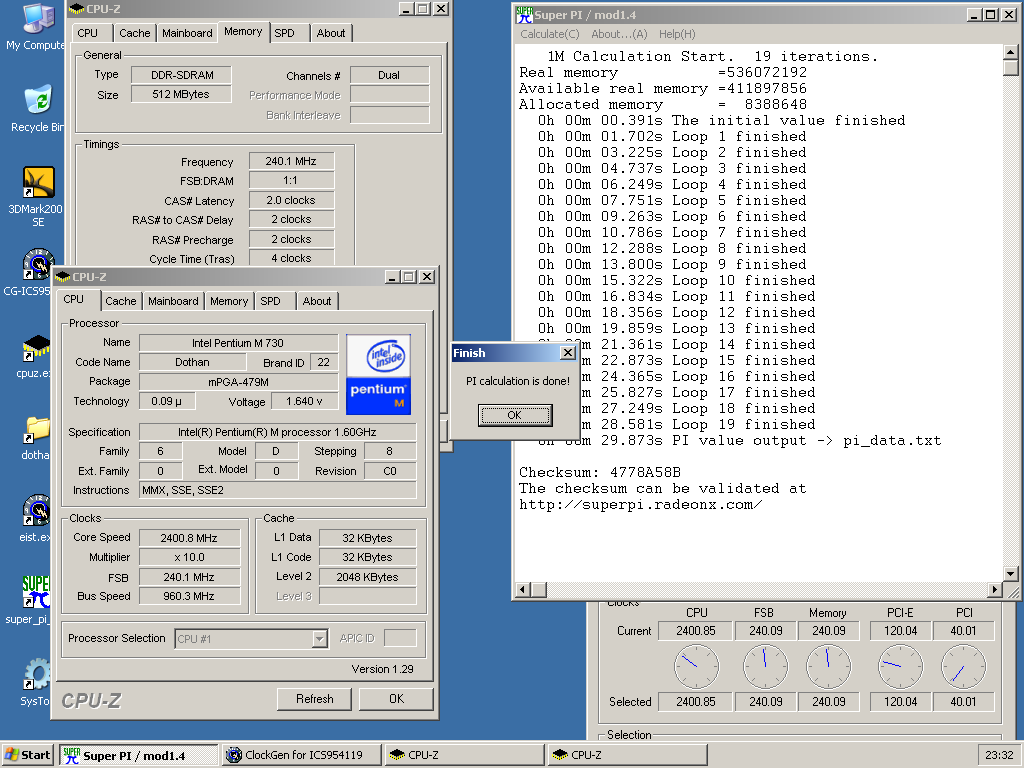This screenshot has width=1024, height=768.
Task: Click the CPU-Z chip icon in front window title bar
Action: pos(63,277)
